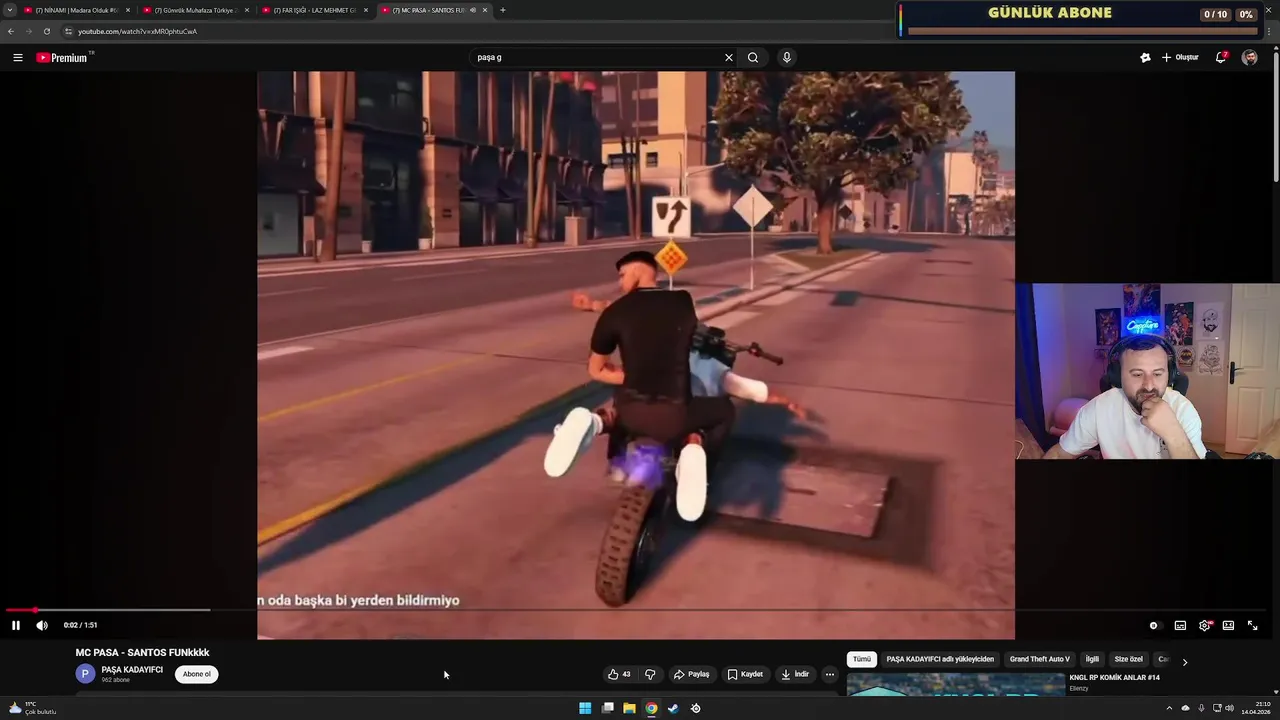Screen dimensions: 1280x720
Task: Switch to the FAR IŞIĞI - LAZ MEHMET tab
Action: click(x=315, y=10)
